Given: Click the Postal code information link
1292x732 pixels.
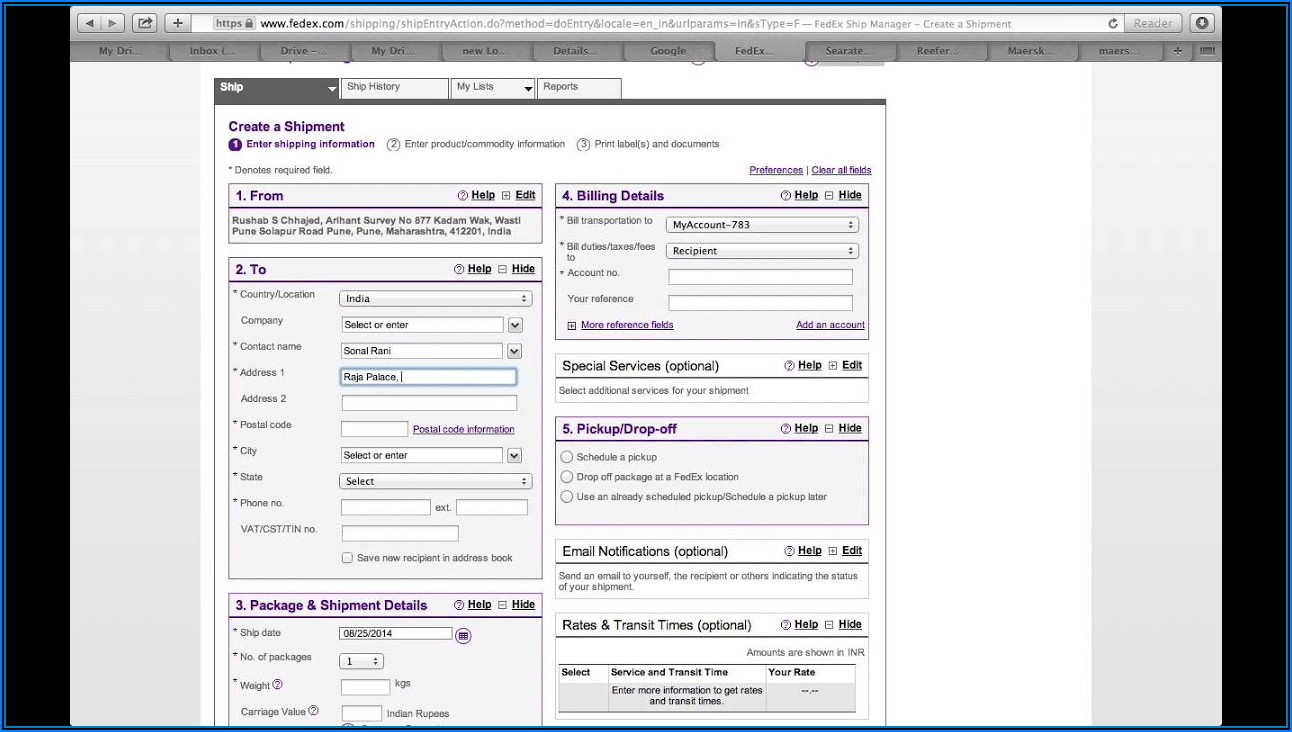Looking at the screenshot, I should tap(463, 430).
